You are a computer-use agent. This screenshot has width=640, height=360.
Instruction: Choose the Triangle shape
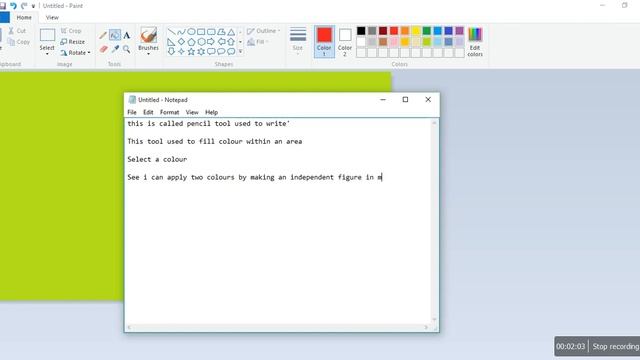pos(231,32)
